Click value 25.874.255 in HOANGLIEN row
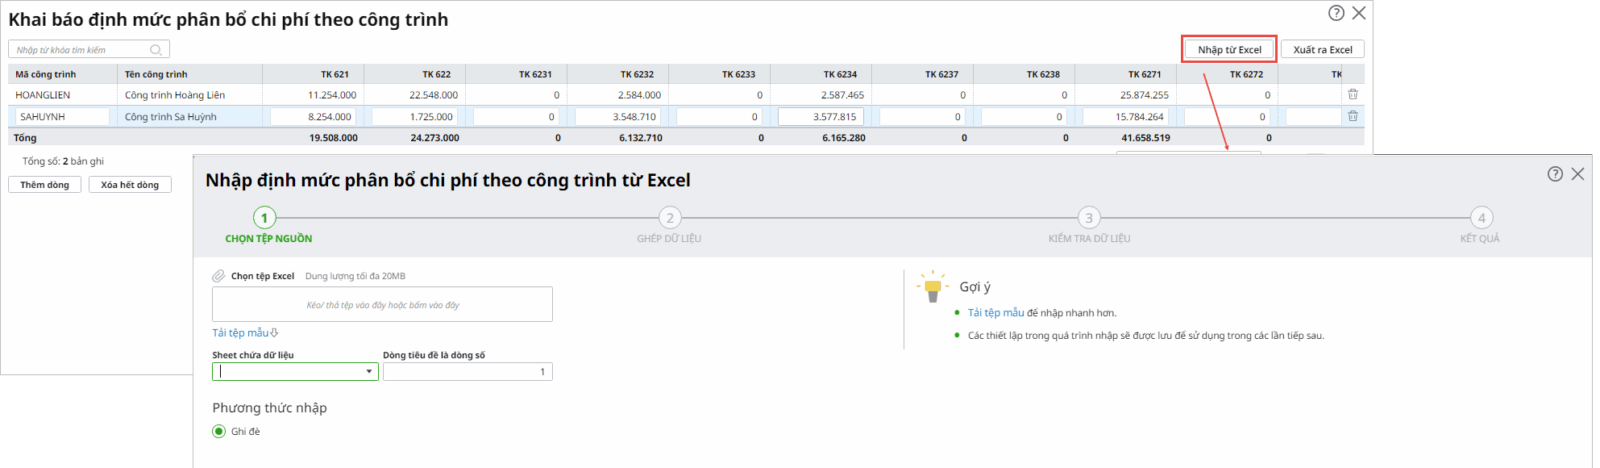 tap(1144, 95)
